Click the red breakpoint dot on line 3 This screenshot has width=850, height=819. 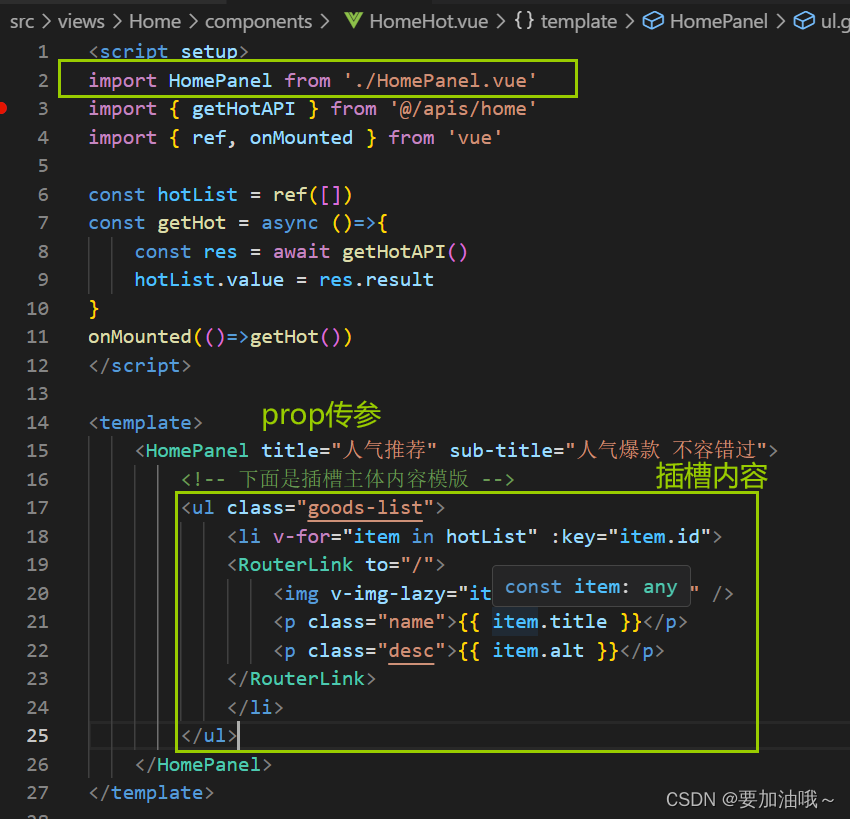pos(3,108)
